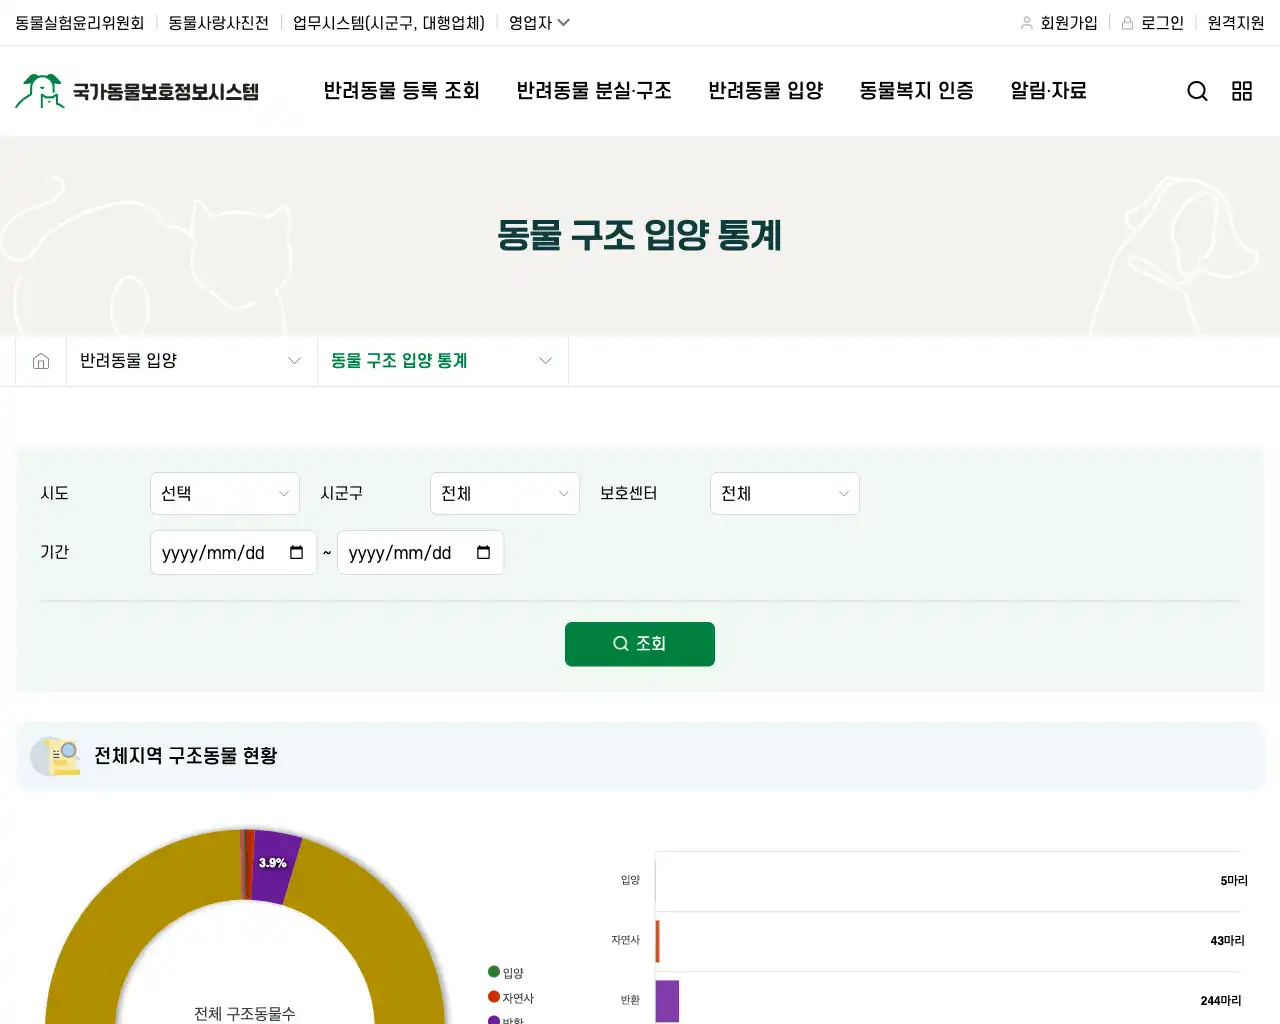Click the orange 자연사 bar in chart

658,941
